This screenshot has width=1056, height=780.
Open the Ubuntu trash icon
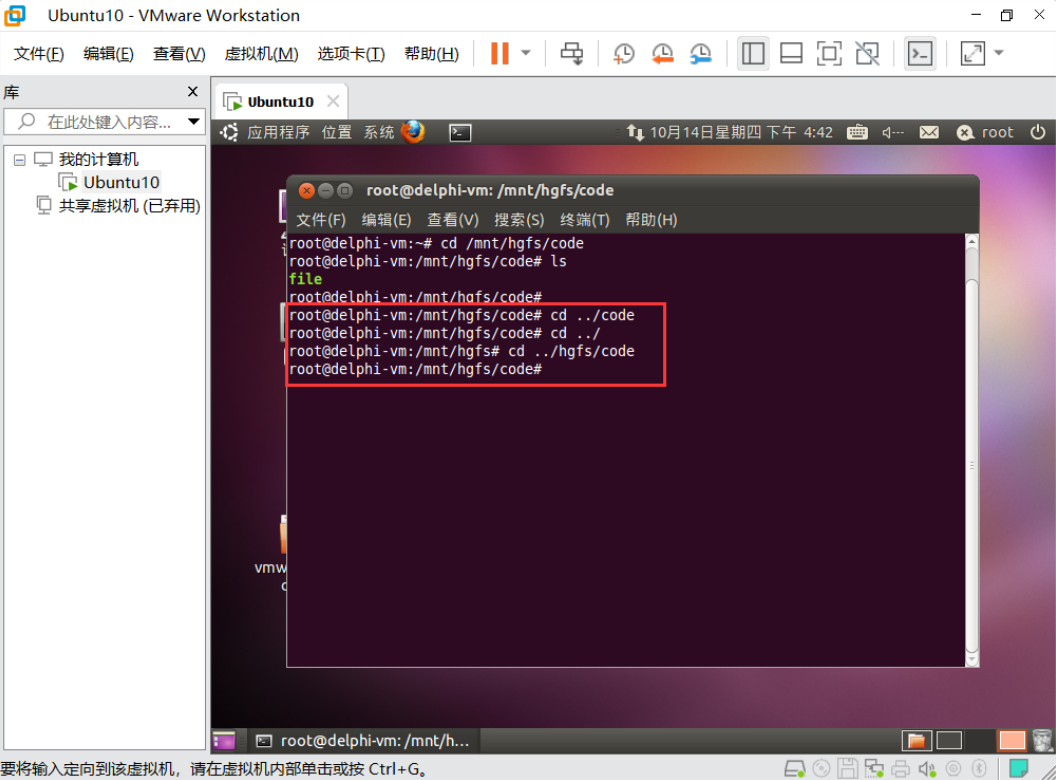[1041, 741]
